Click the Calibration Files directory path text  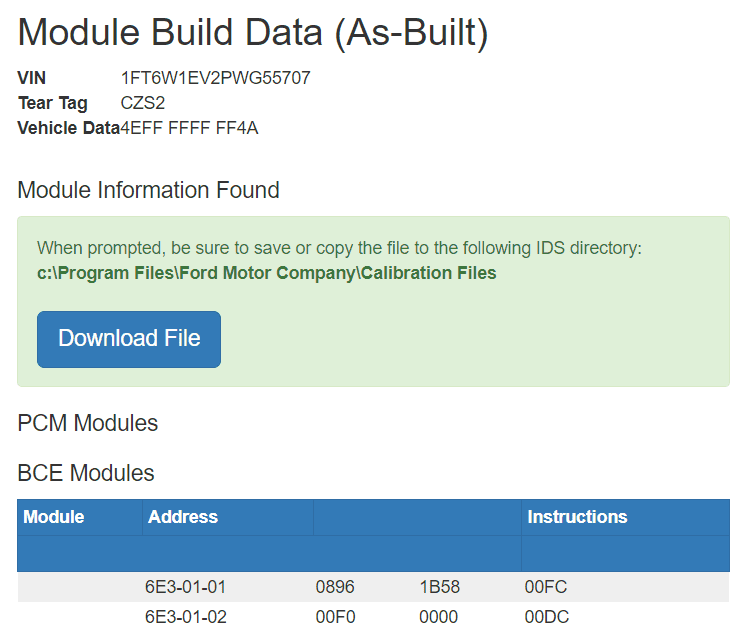267,273
